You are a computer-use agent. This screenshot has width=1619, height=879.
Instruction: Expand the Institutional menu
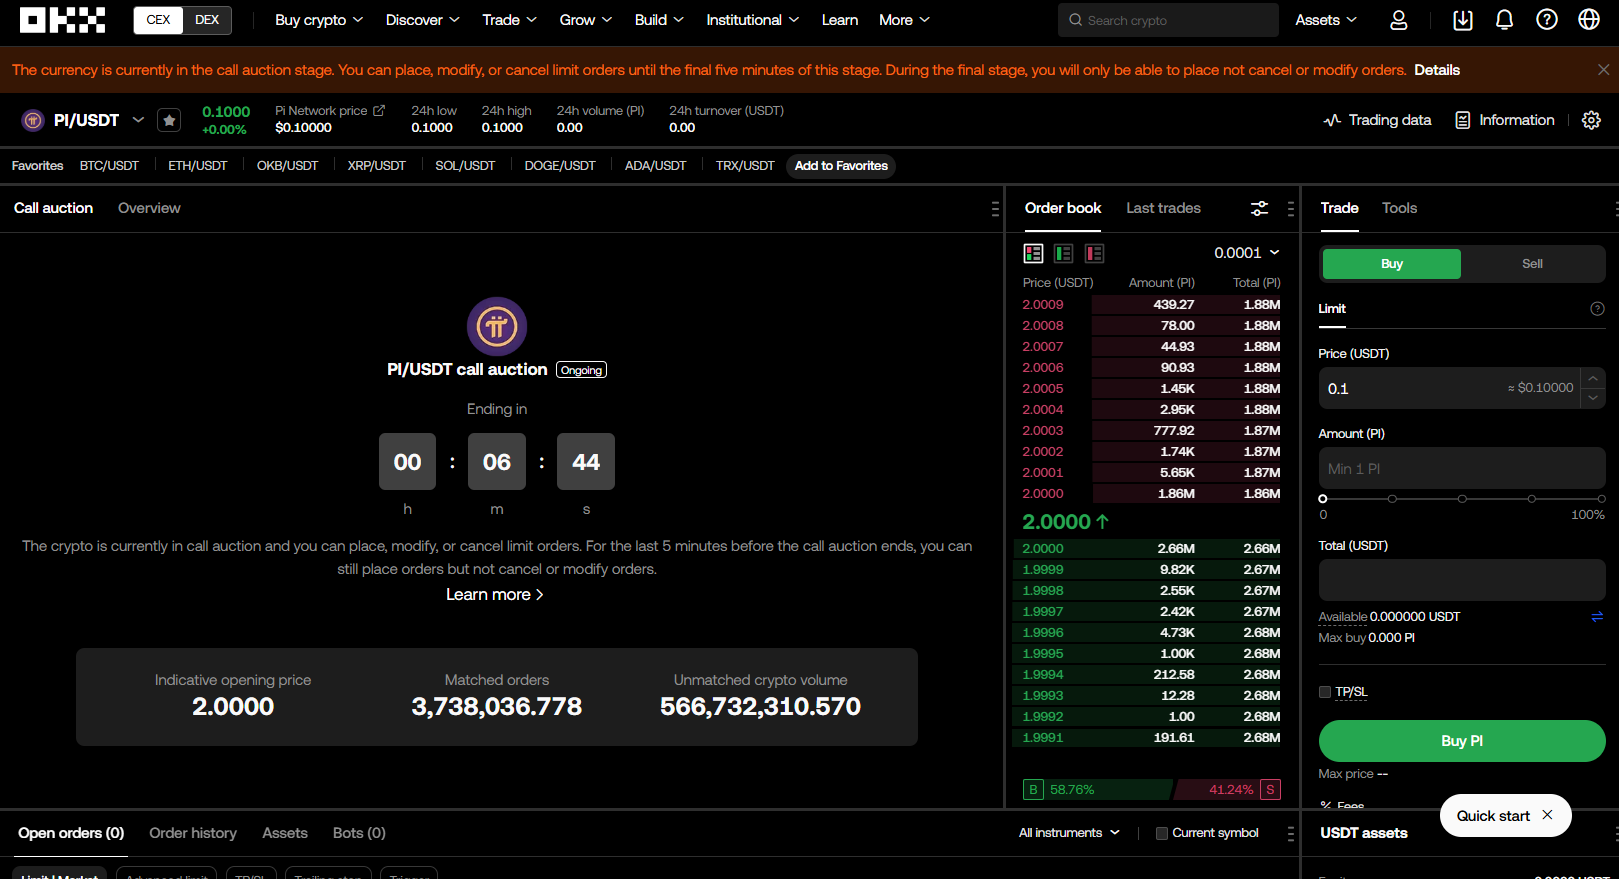pyautogui.click(x=752, y=20)
